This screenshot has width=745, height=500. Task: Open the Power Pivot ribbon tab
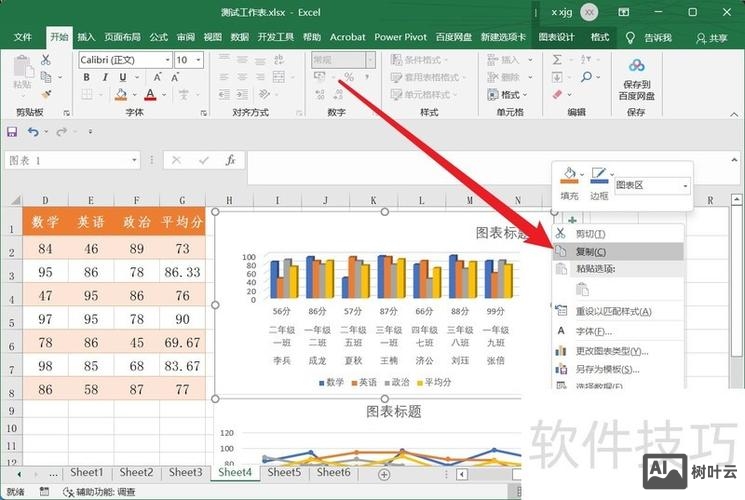pyautogui.click(x=401, y=37)
